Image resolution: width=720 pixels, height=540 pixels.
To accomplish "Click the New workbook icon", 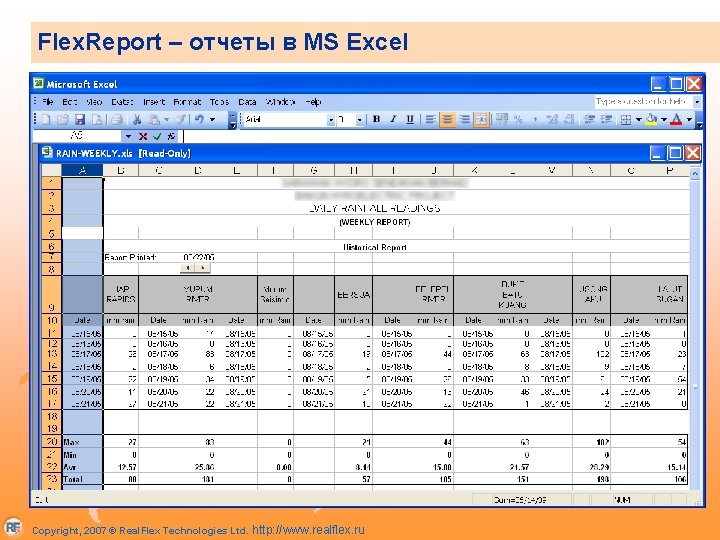I will tap(46, 120).
